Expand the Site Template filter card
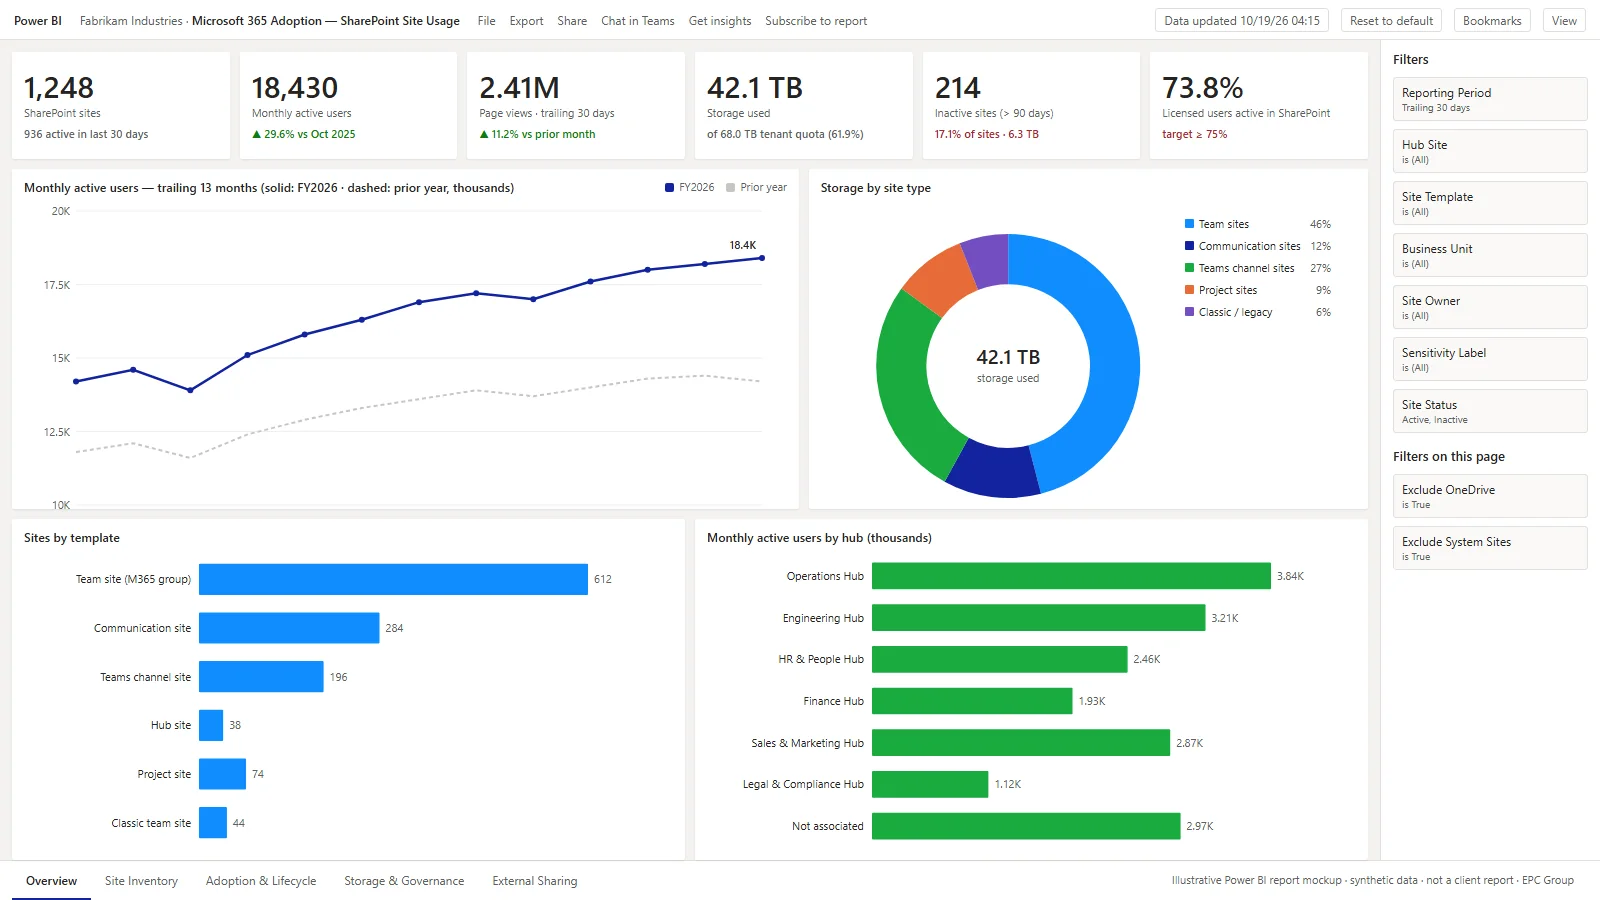The width and height of the screenshot is (1600, 900). click(x=1490, y=203)
